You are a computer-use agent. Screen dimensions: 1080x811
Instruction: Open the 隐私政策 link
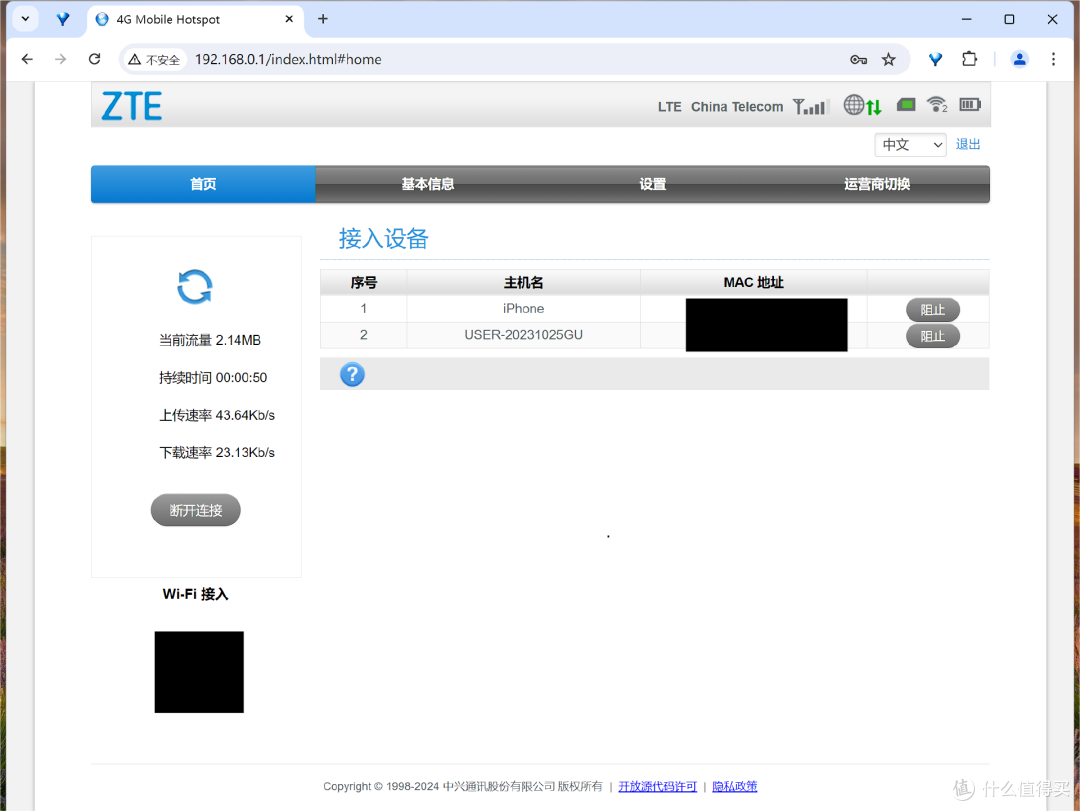point(735,786)
